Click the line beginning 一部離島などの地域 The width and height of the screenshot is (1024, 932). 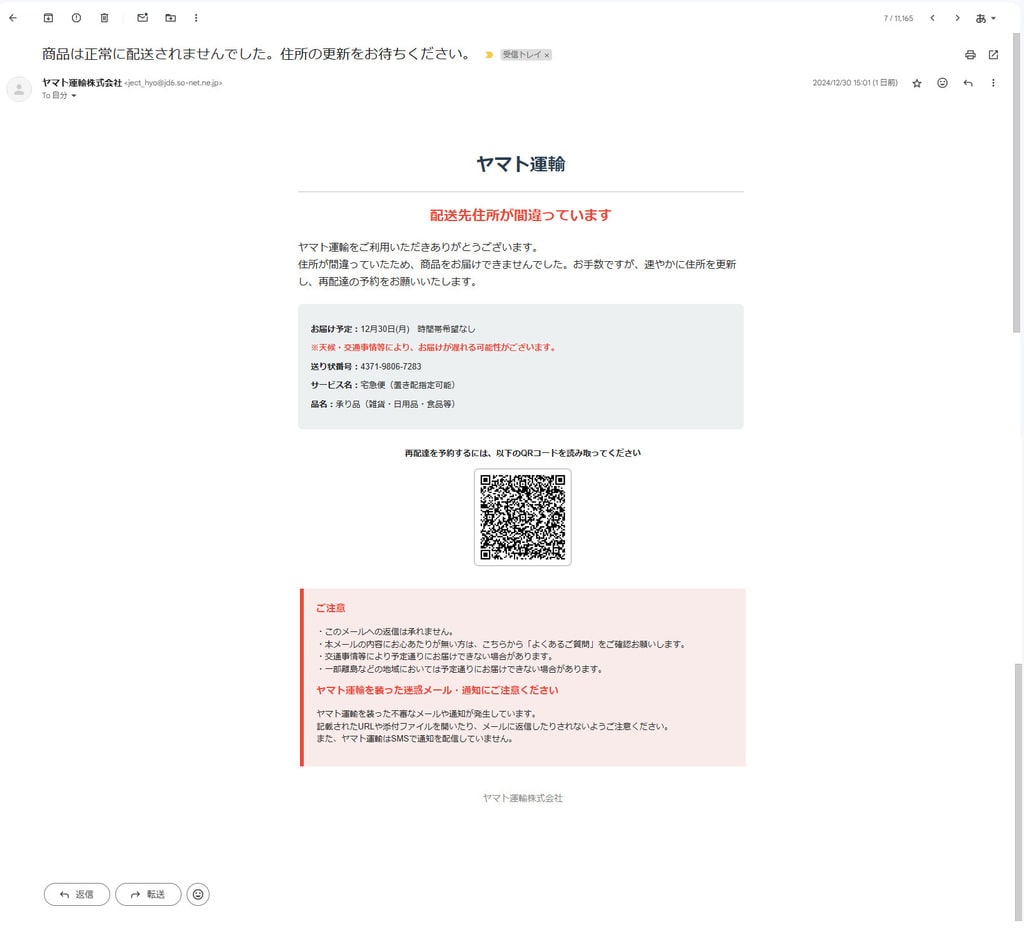click(x=461, y=669)
